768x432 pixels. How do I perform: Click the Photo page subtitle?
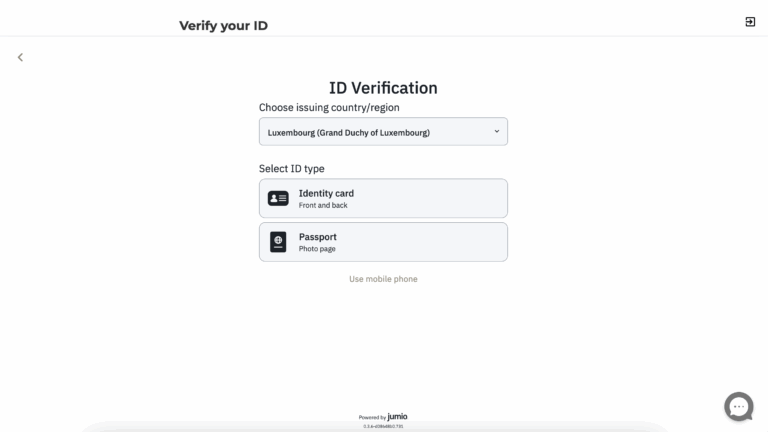[319, 248]
